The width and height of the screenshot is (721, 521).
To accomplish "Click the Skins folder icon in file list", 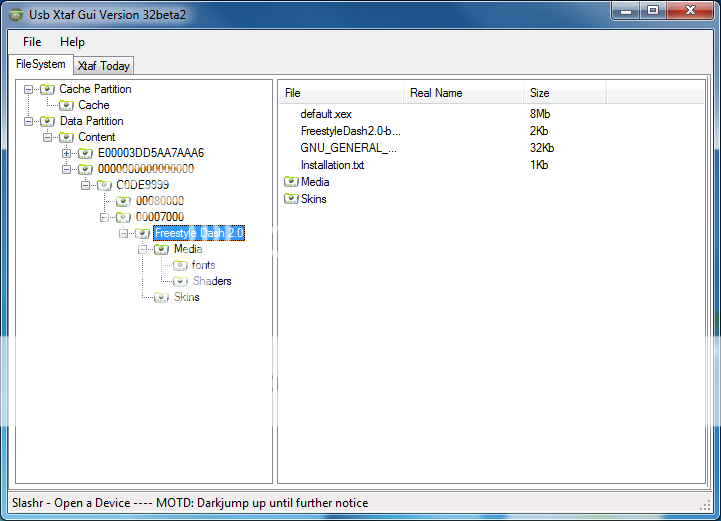I will pos(291,199).
